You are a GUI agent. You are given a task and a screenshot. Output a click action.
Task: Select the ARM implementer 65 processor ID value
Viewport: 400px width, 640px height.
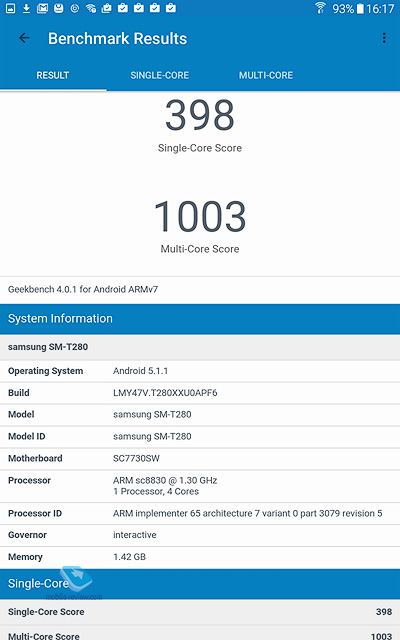tap(248, 513)
